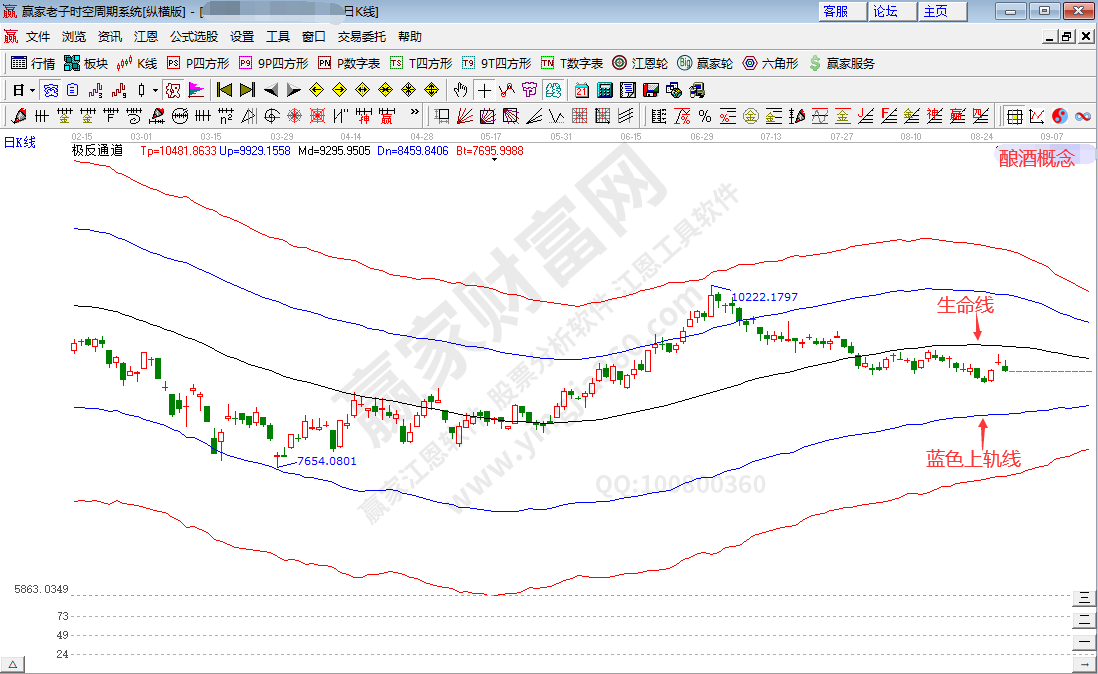
Task: Click the percent sign tool icon
Action: pyautogui.click(x=705, y=116)
